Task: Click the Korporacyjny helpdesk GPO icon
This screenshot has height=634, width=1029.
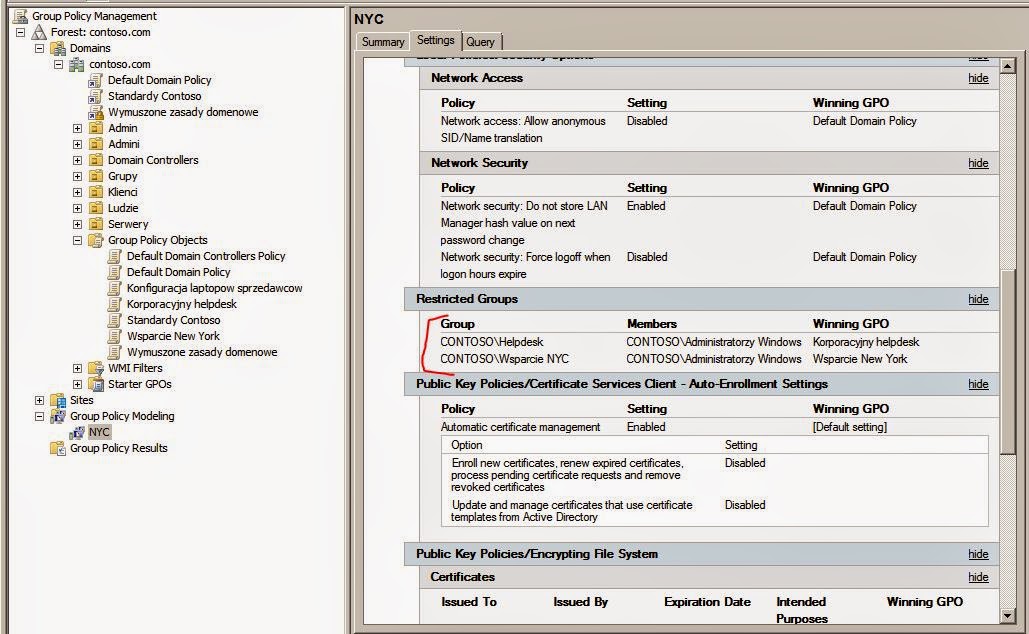Action: [115, 304]
